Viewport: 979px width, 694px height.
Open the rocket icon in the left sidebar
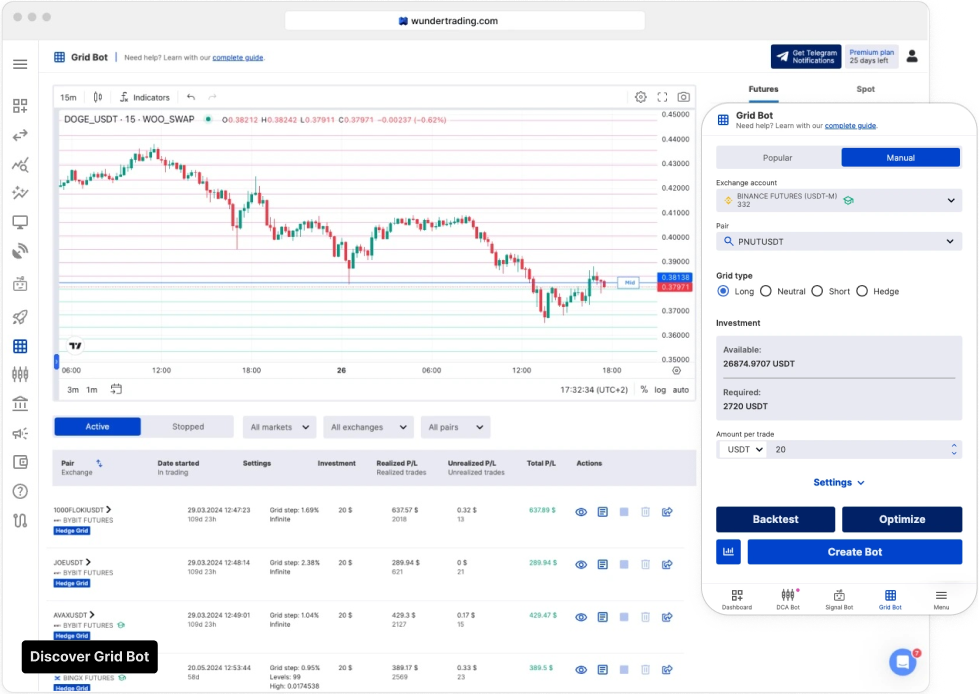point(20,316)
